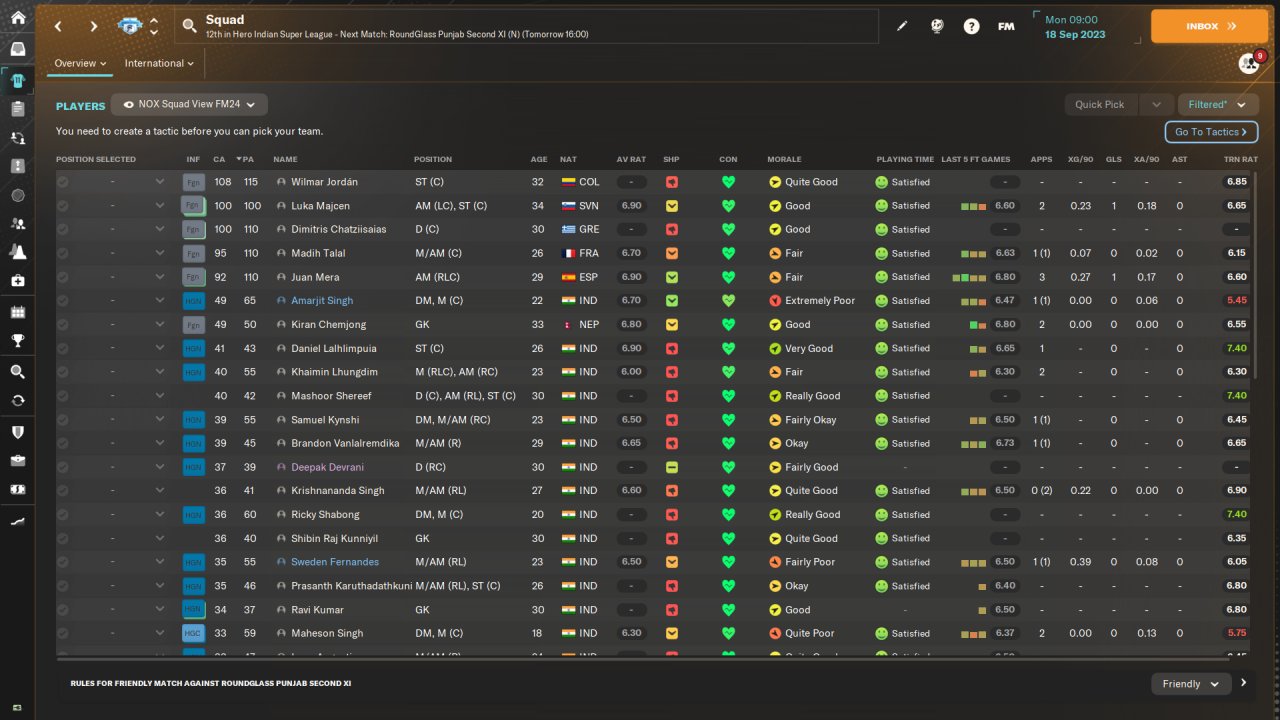The image size is (1280, 720).
Task: Open the Schedule calendar sidebar icon
Action: tap(18, 312)
